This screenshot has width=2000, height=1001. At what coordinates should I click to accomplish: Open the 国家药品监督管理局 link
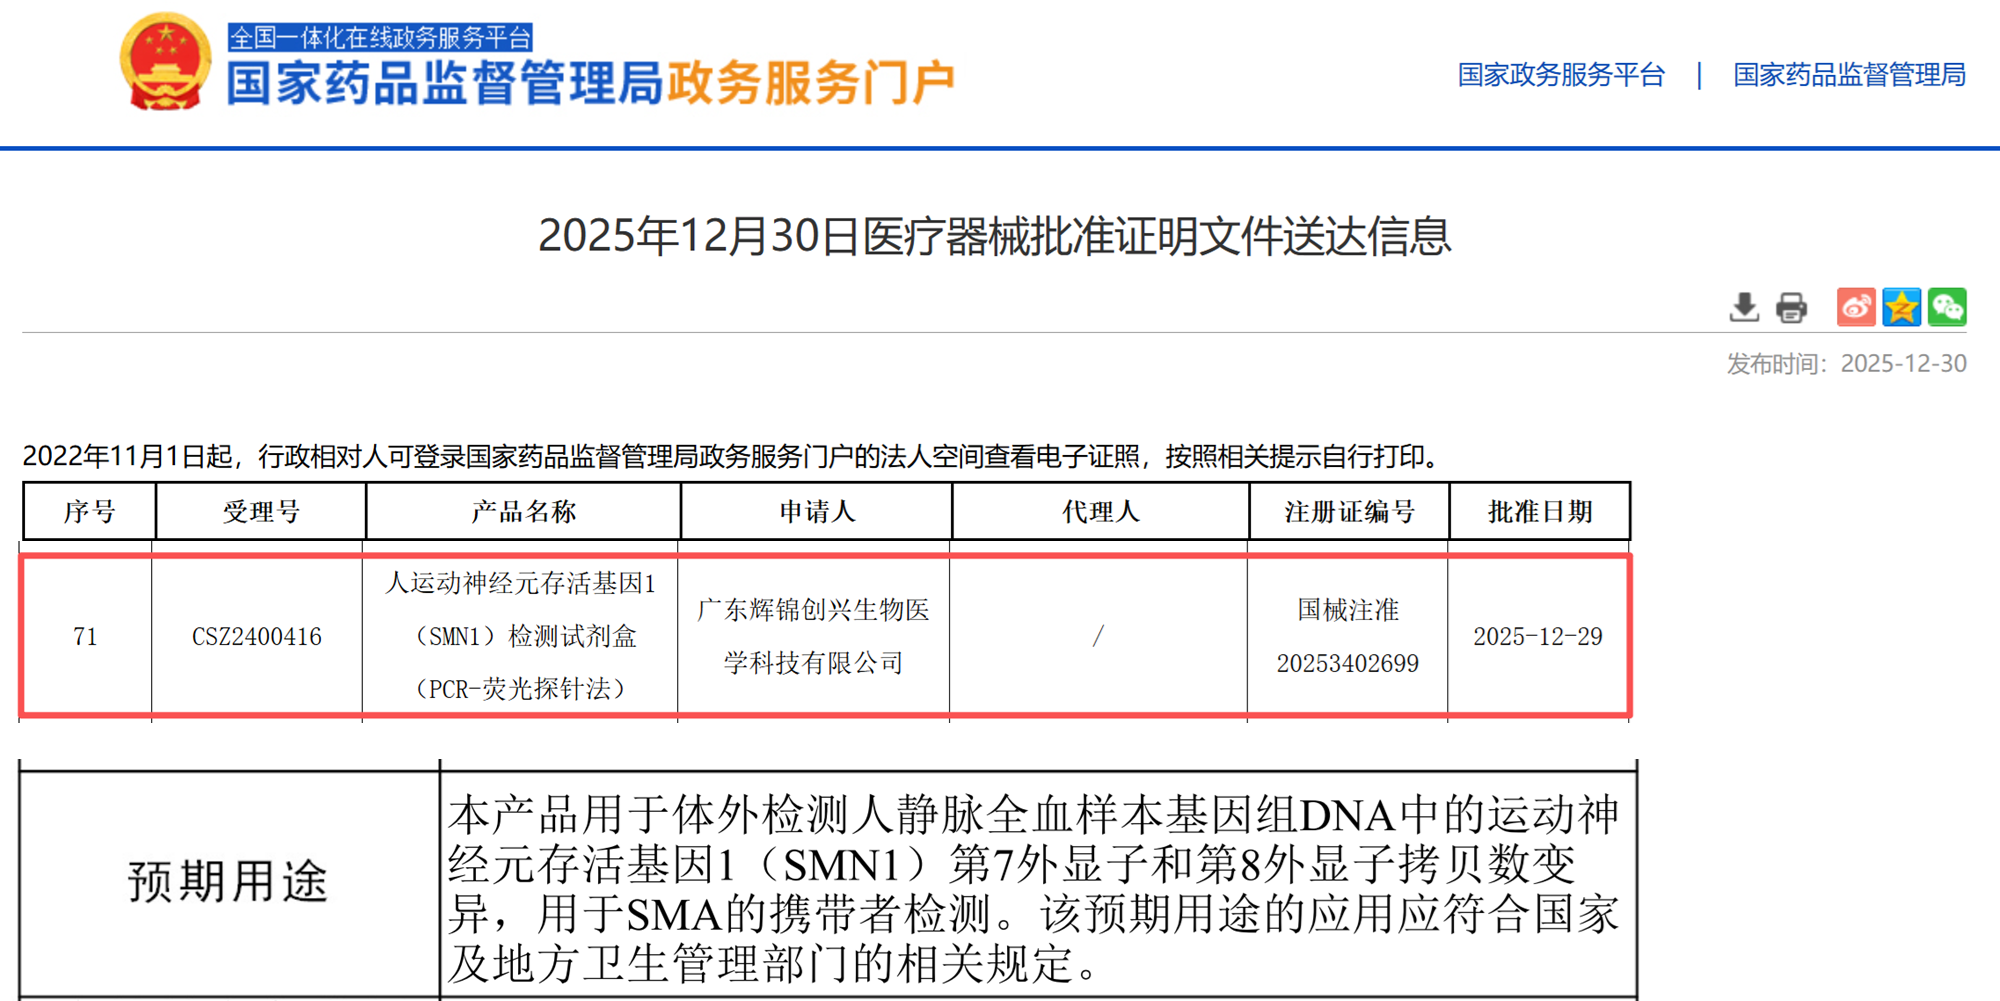(x=1849, y=75)
